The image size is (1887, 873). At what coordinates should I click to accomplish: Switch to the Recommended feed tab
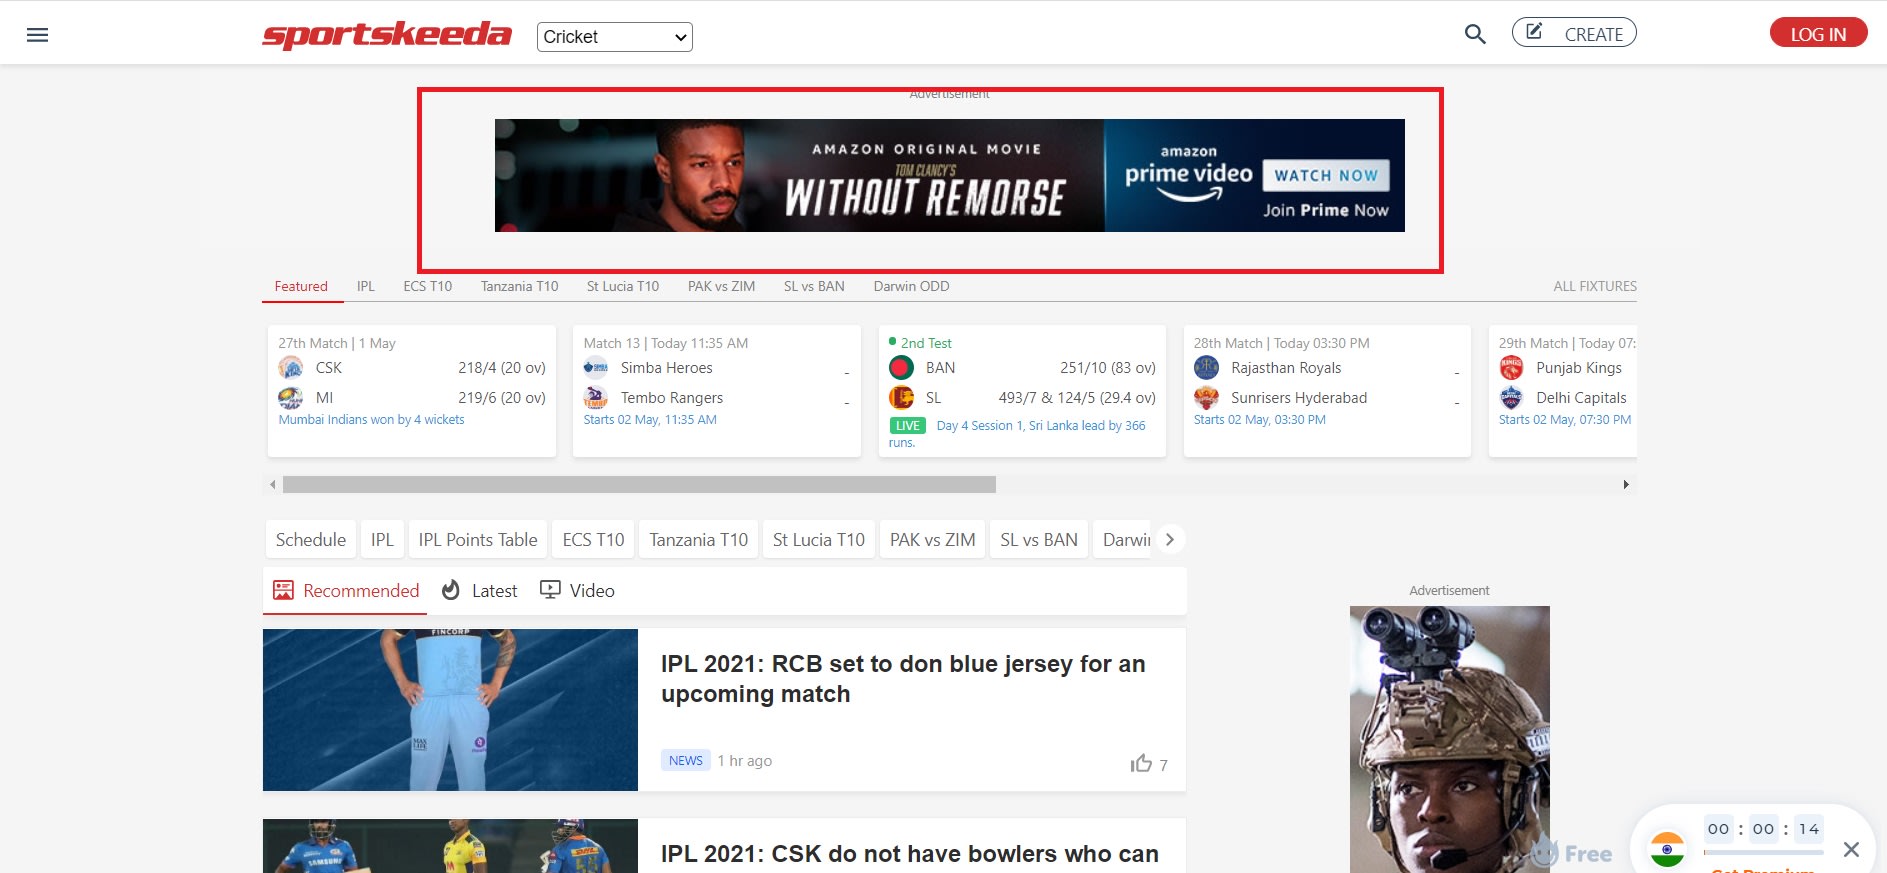click(346, 591)
